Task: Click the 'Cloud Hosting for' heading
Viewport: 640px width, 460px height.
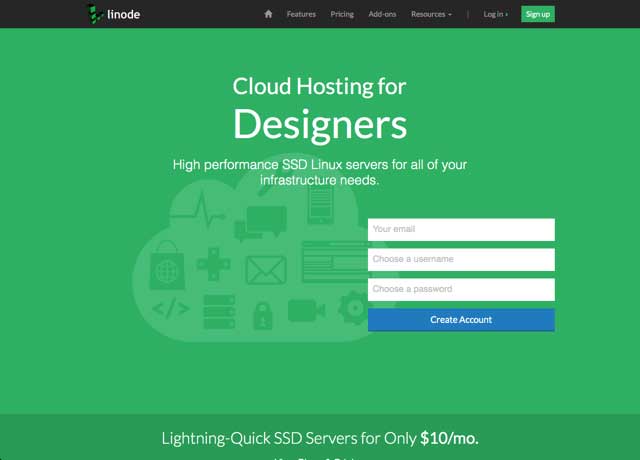Action: [319, 87]
